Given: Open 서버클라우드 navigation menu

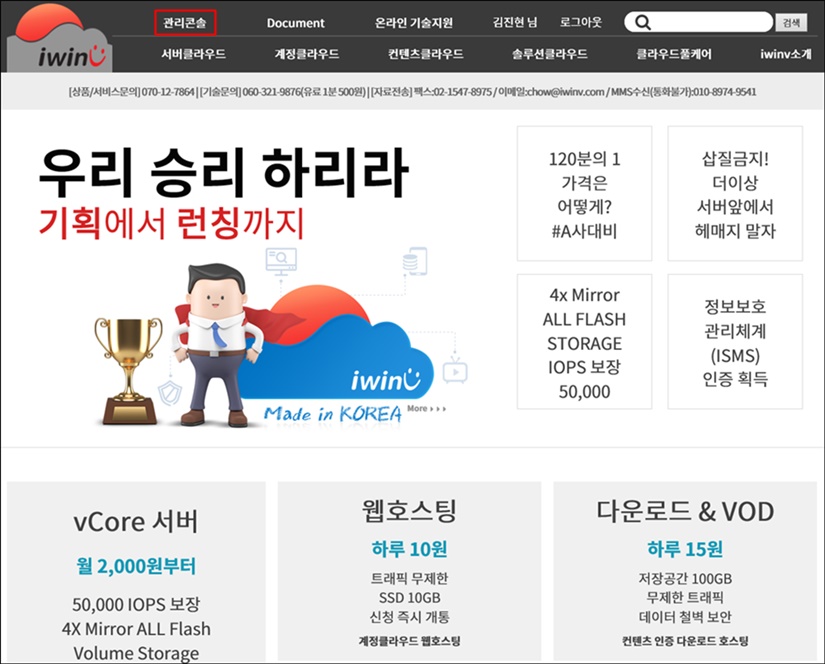Looking at the screenshot, I should pos(193,54).
